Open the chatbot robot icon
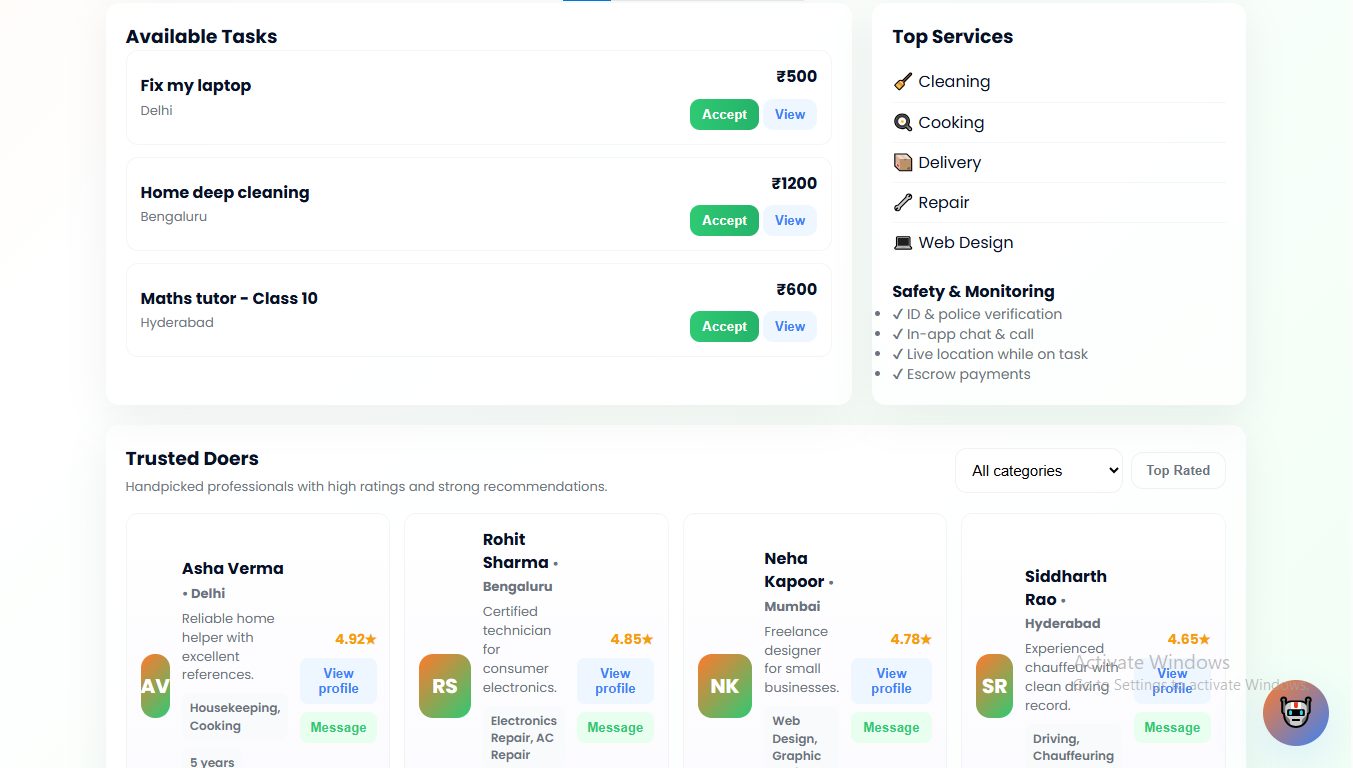The image size is (1353, 768). (1295, 713)
